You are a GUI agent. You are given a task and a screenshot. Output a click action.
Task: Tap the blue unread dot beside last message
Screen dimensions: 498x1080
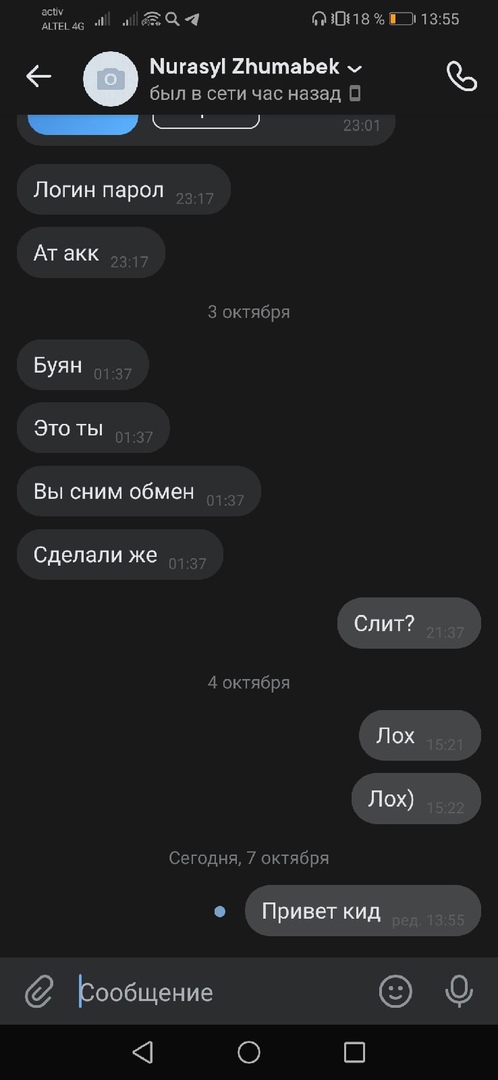tap(220, 912)
